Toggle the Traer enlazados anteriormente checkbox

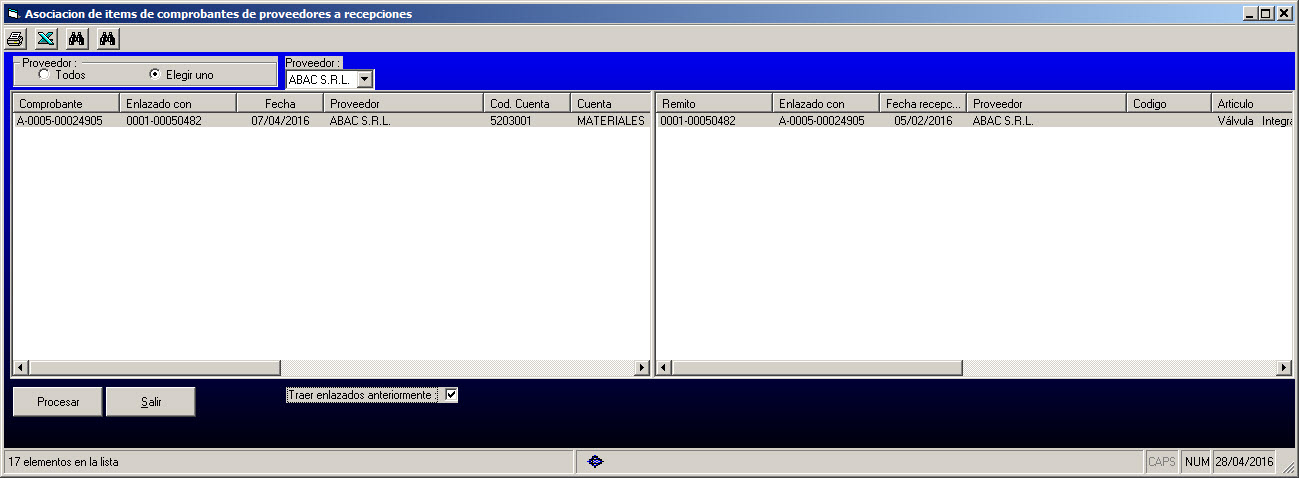pyautogui.click(x=451, y=395)
